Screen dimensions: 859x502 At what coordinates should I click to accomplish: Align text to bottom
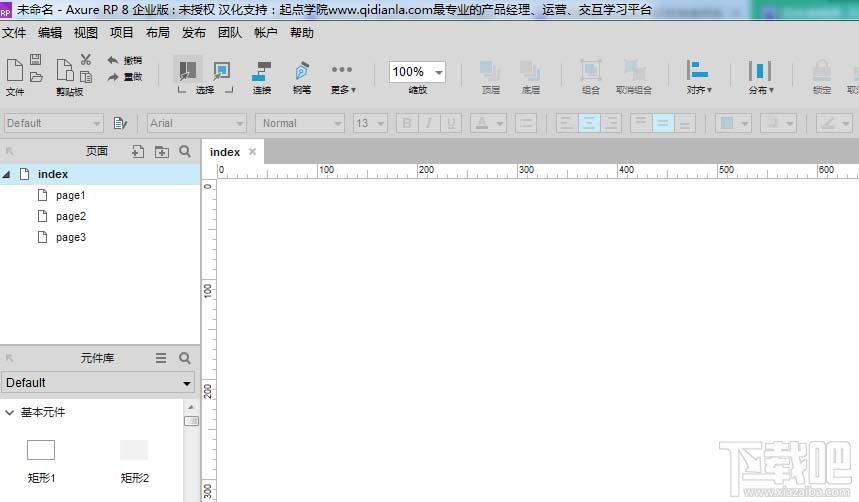coord(685,123)
